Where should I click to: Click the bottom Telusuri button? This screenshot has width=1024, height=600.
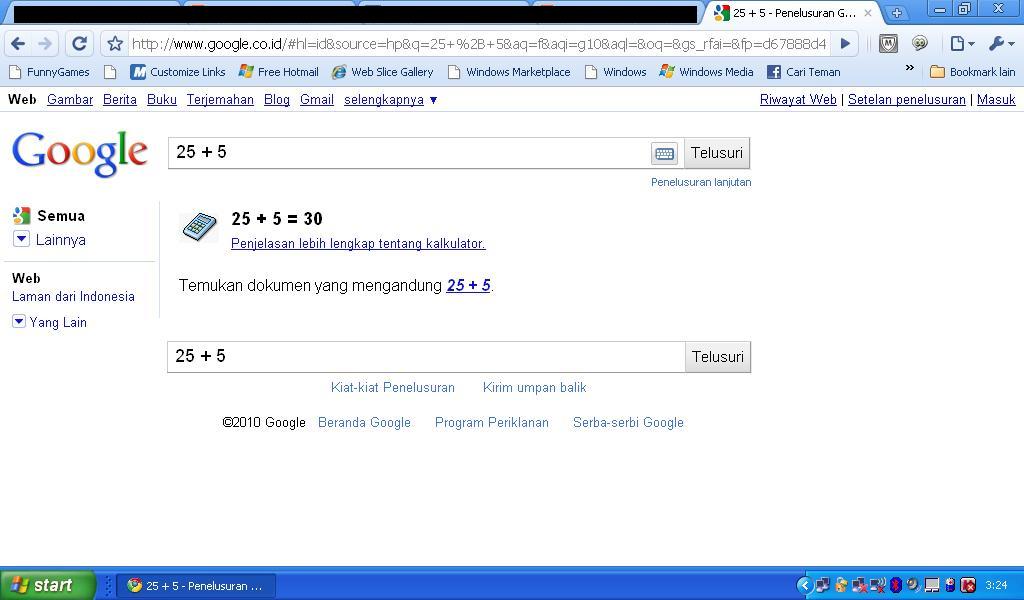[x=718, y=356]
